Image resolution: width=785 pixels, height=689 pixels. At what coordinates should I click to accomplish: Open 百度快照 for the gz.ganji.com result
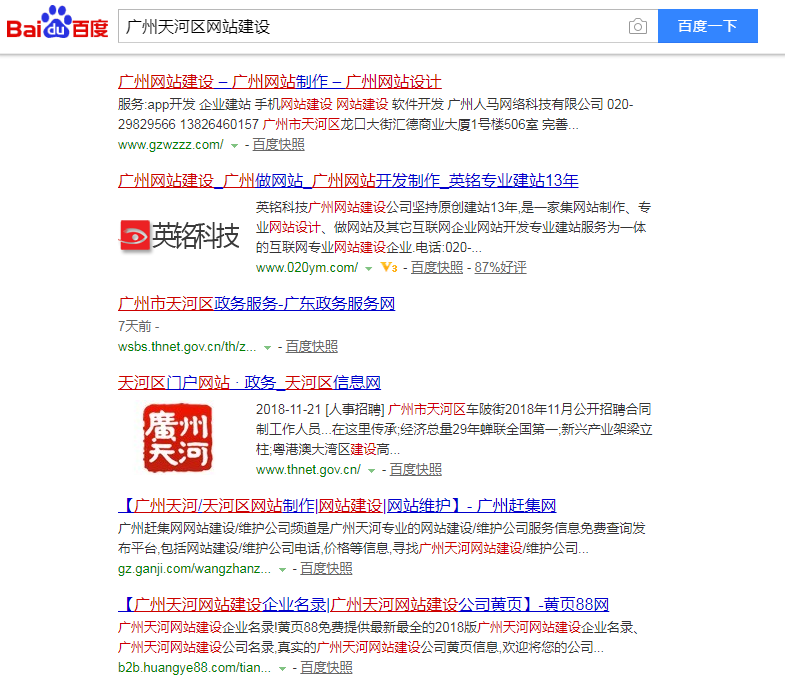pyautogui.click(x=326, y=568)
